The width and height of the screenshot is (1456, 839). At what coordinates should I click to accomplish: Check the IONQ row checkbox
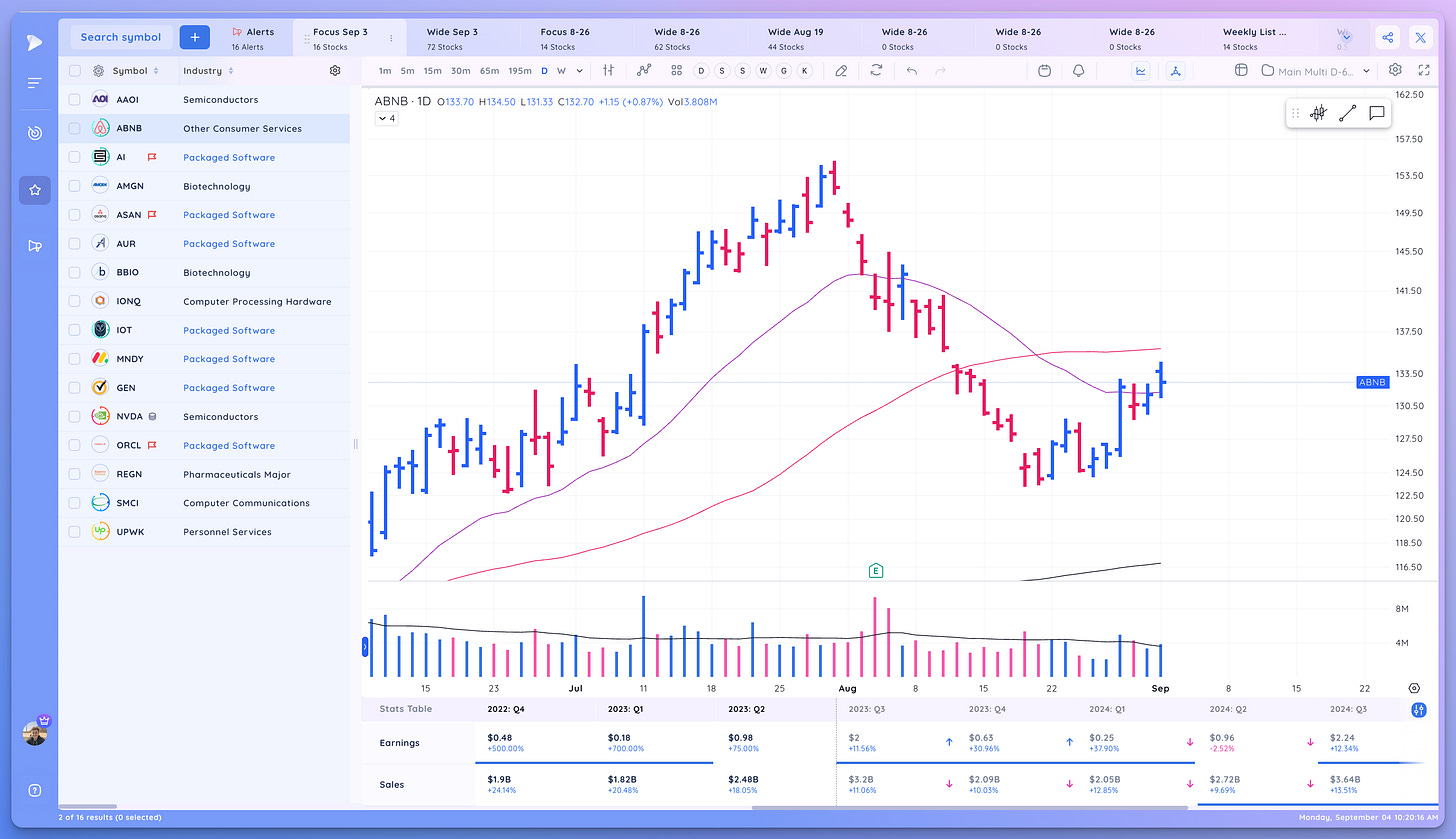click(74, 301)
